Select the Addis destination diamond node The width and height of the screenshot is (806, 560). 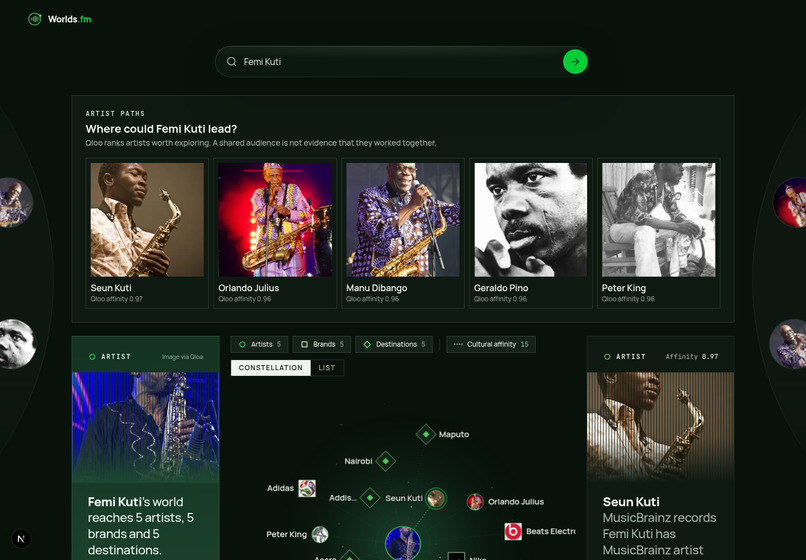pos(370,498)
